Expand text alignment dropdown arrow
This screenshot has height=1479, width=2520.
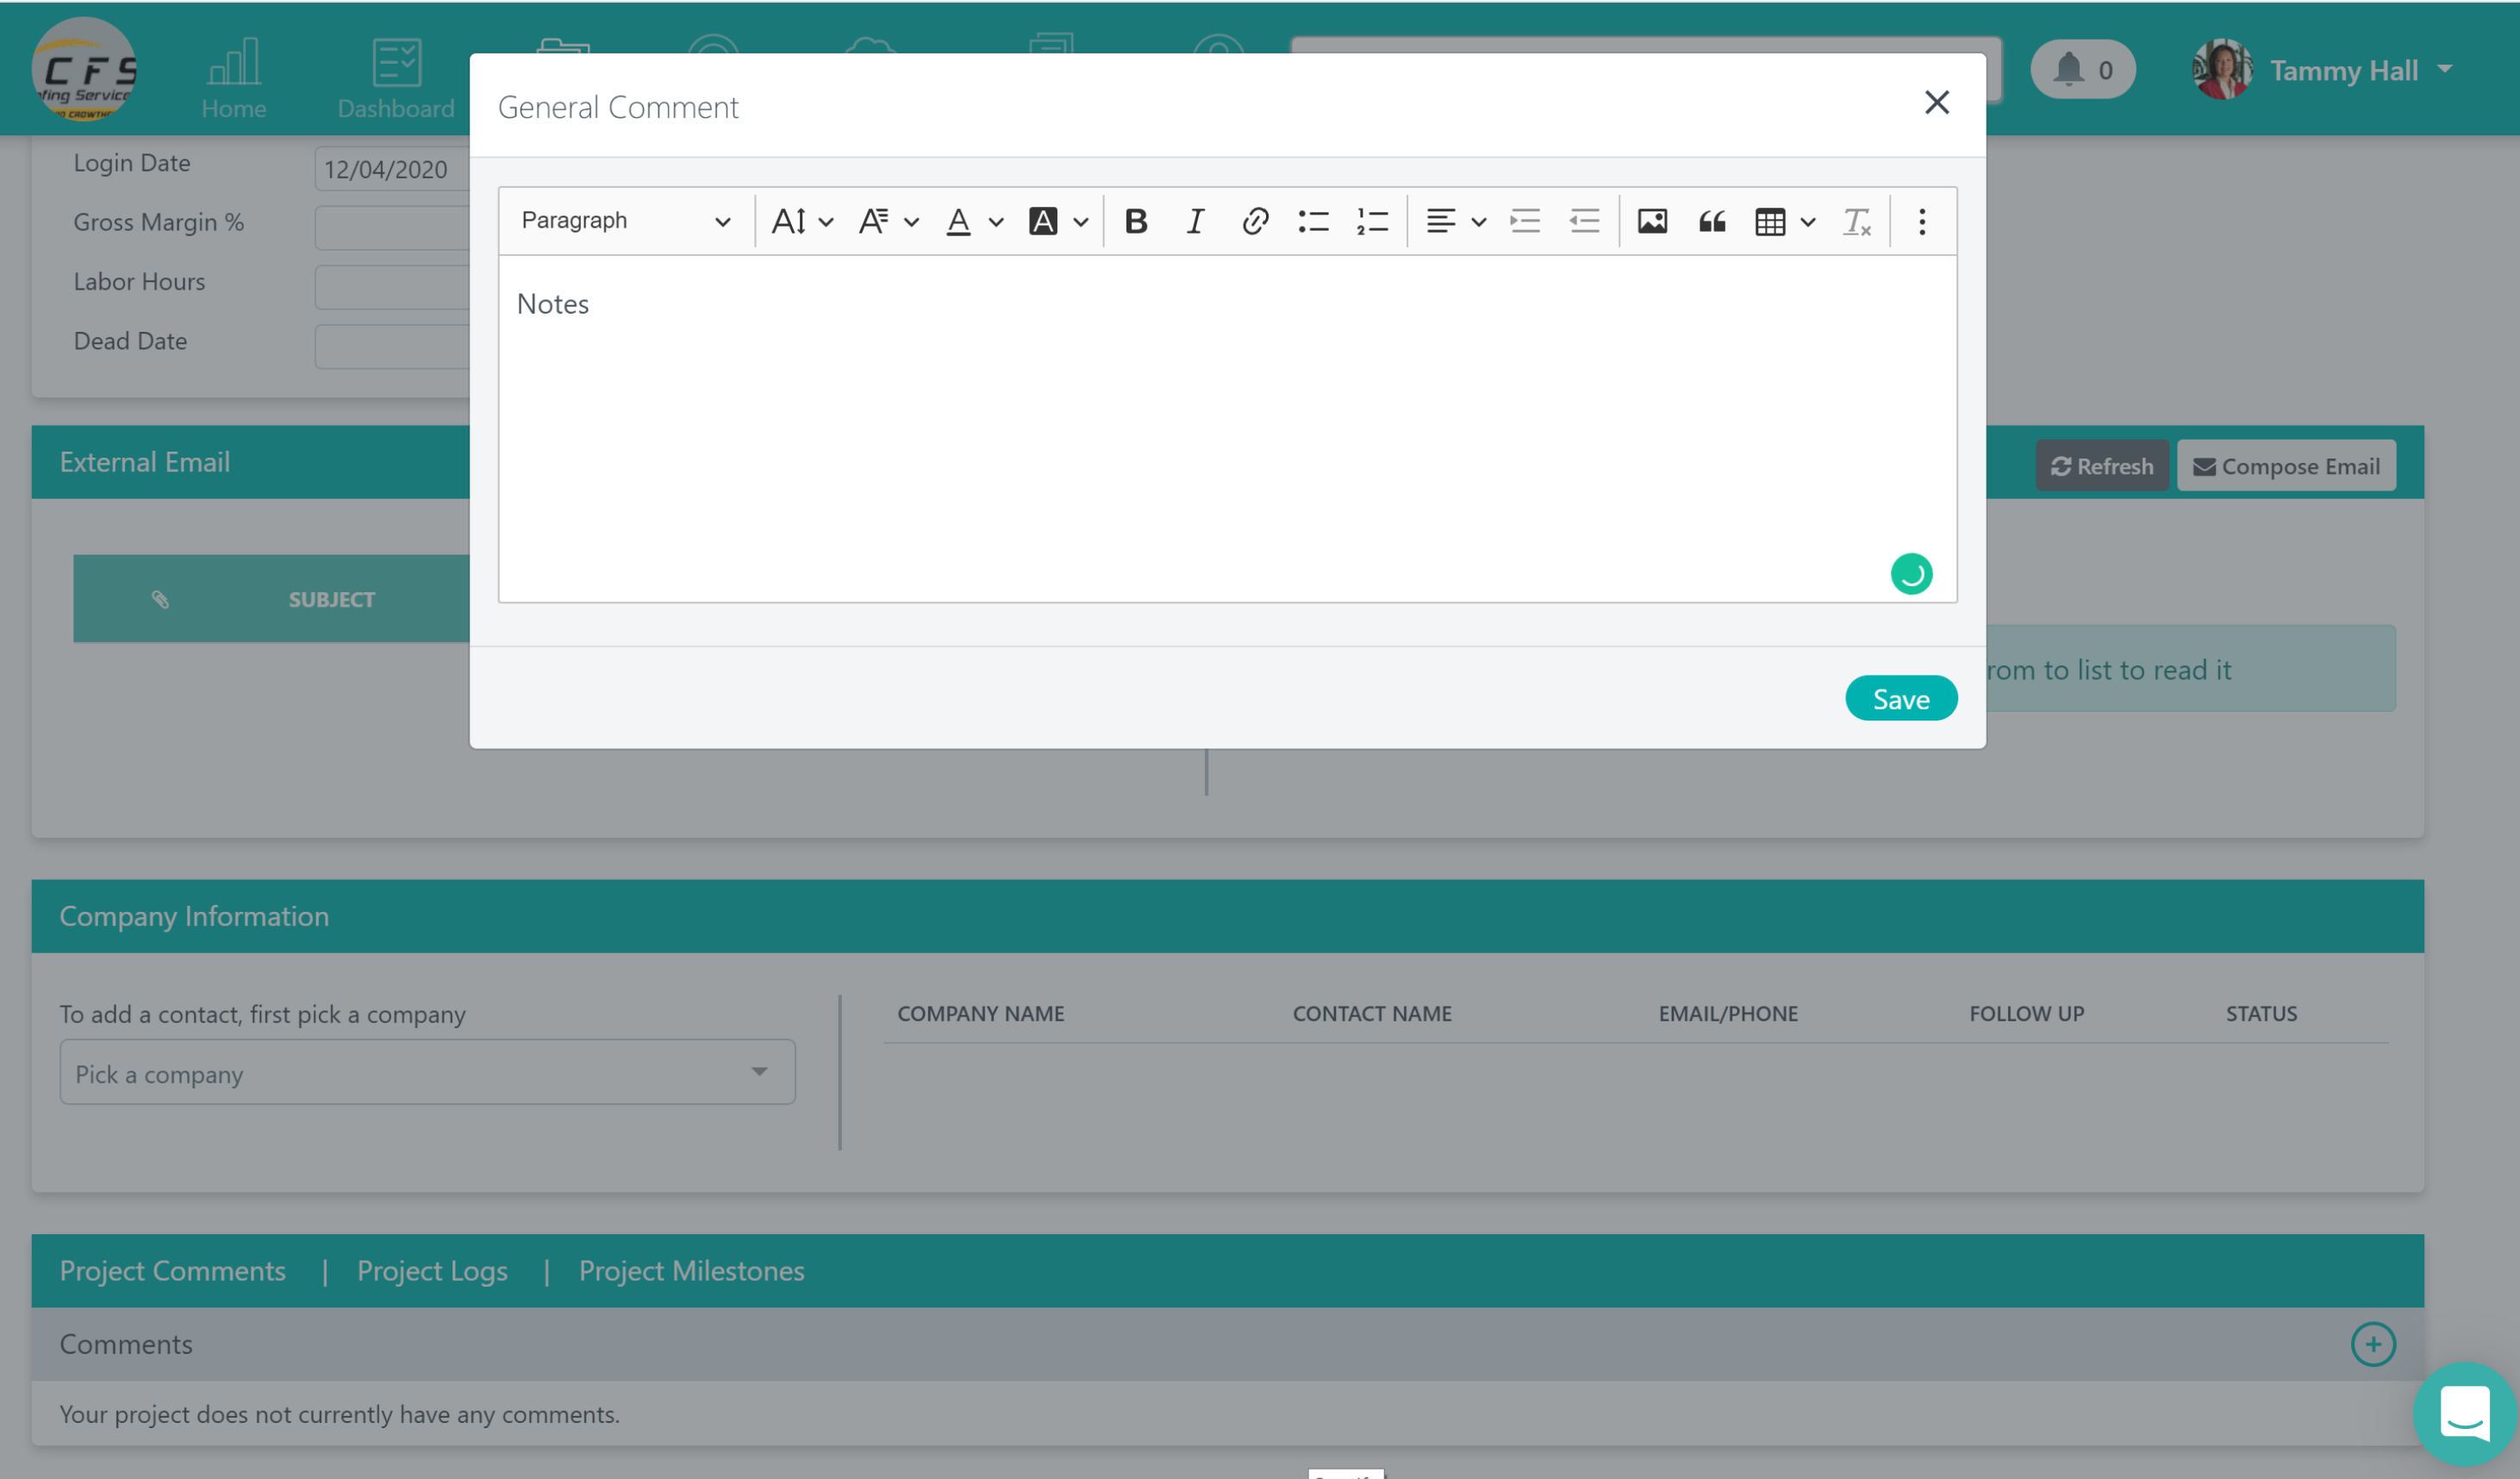click(x=1478, y=222)
